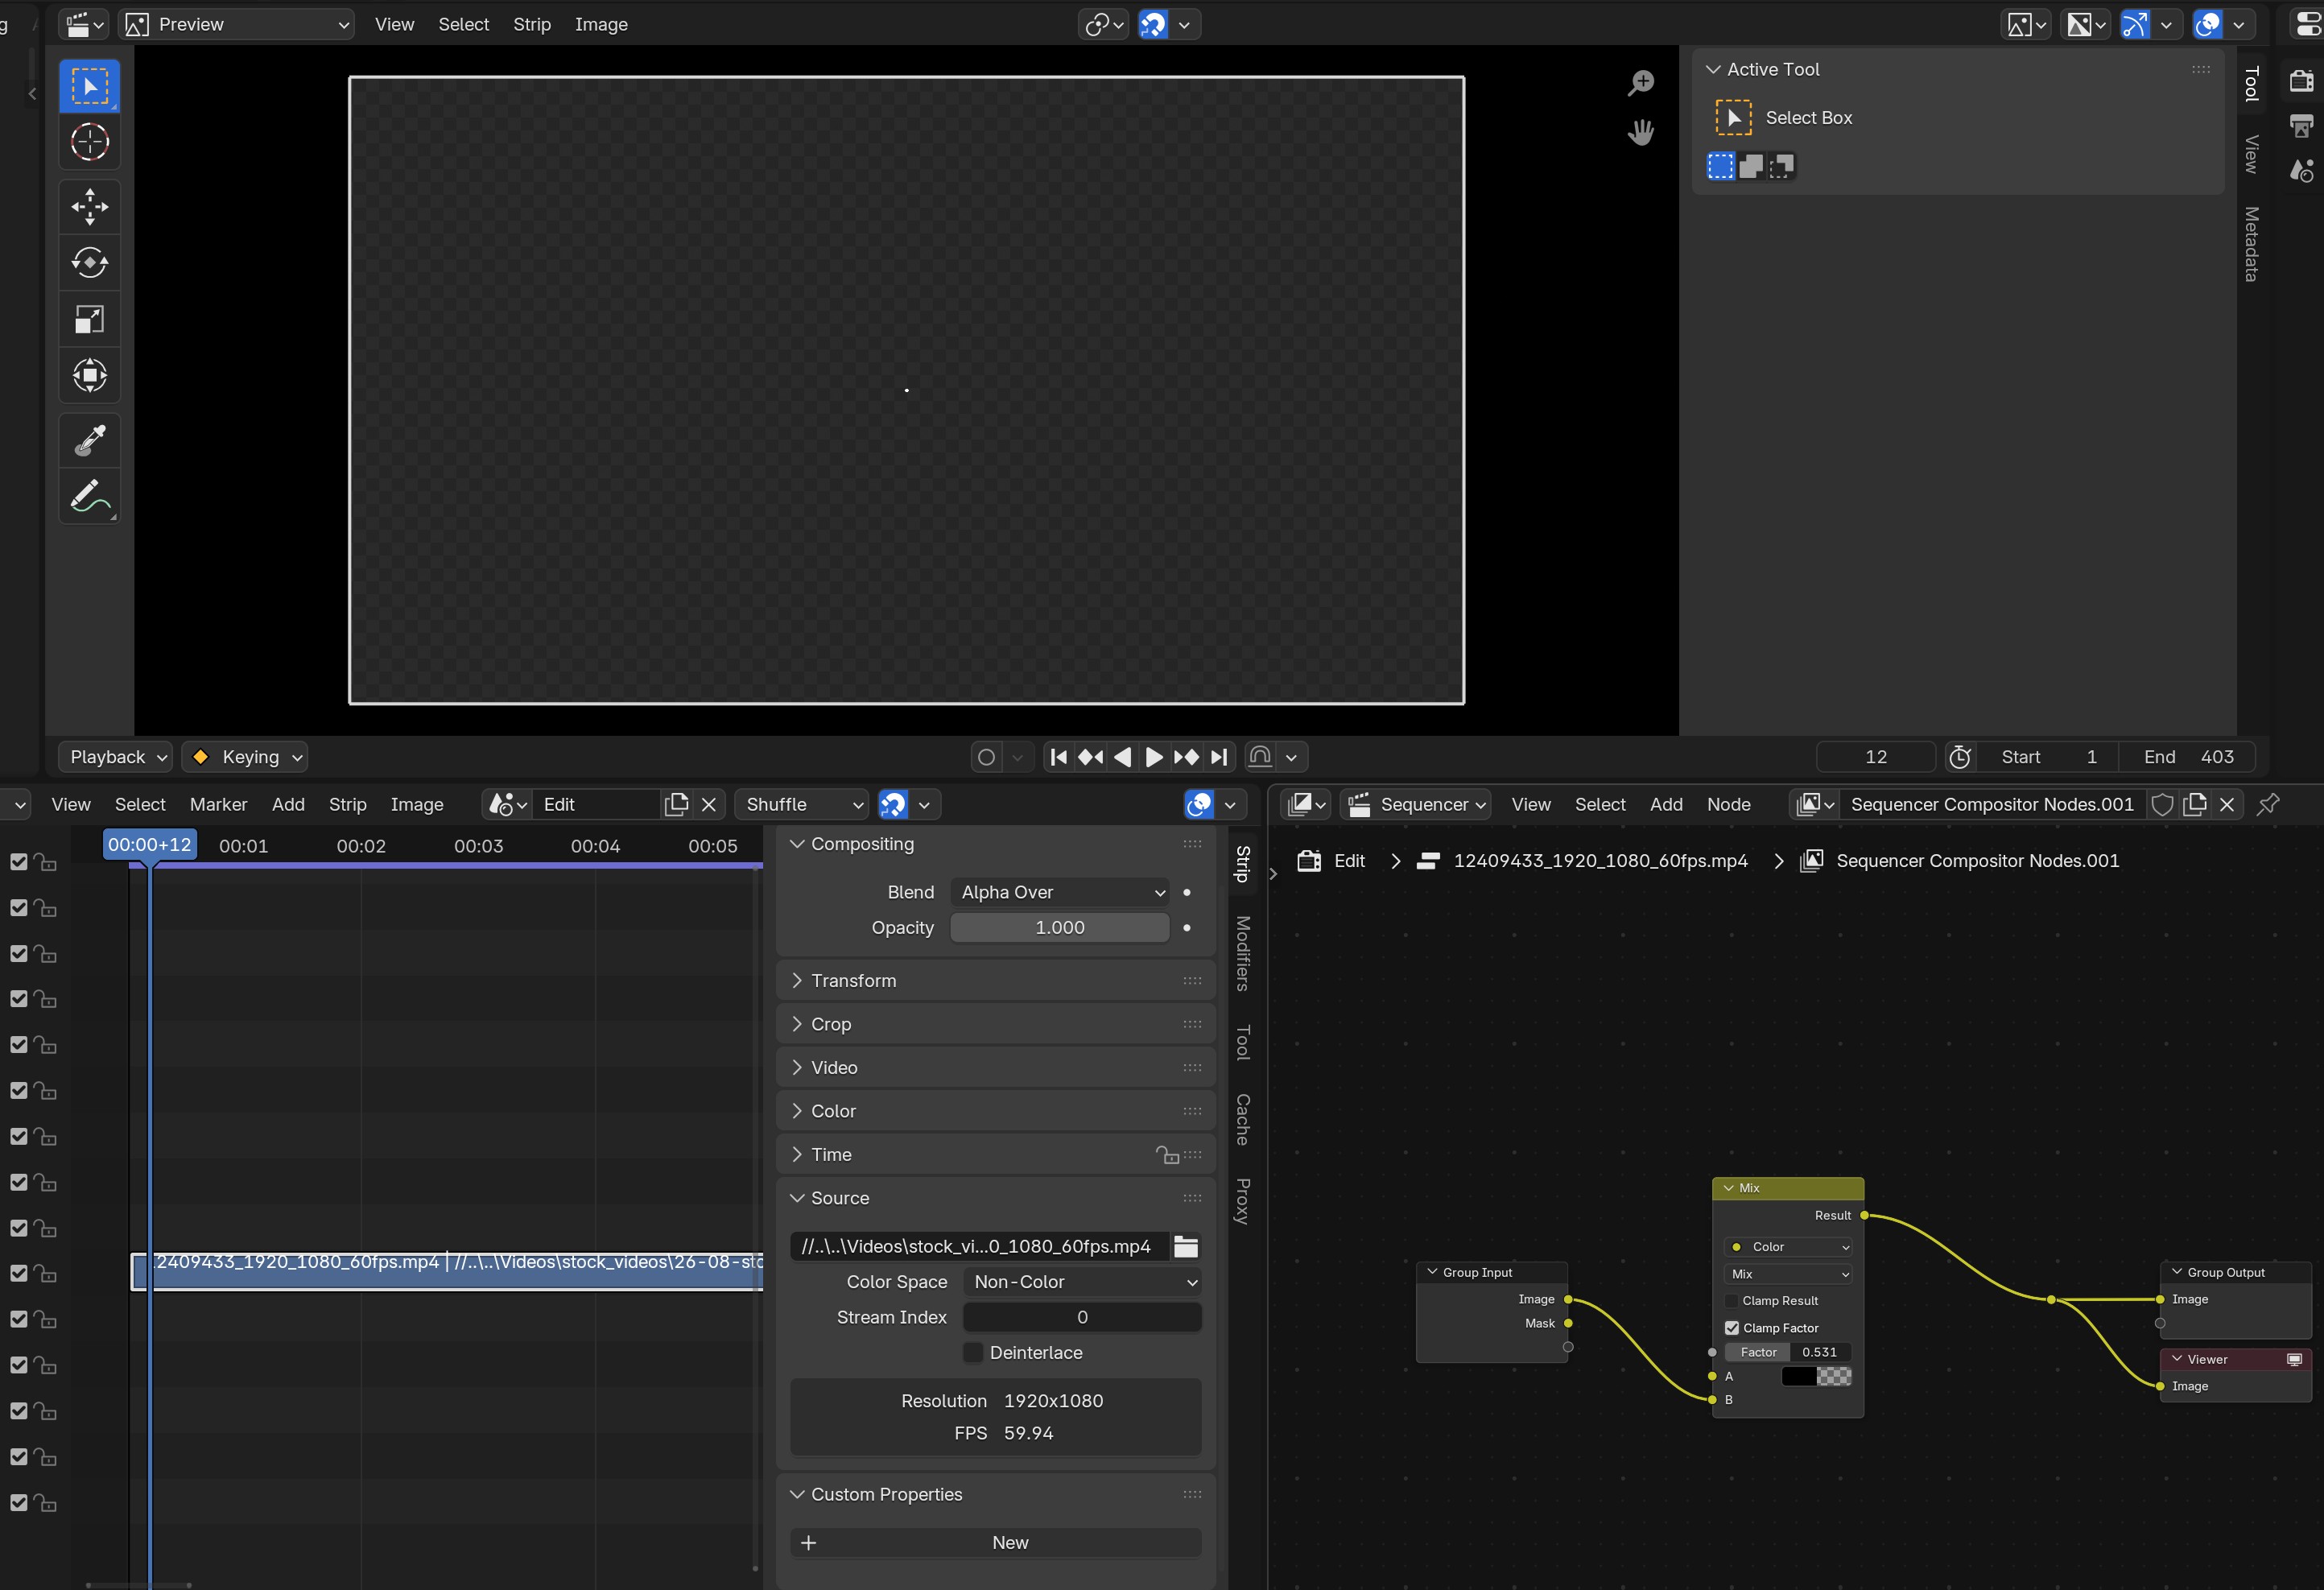Click the Stream Index field
This screenshot has width=2324, height=1590.
[1082, 1317]
